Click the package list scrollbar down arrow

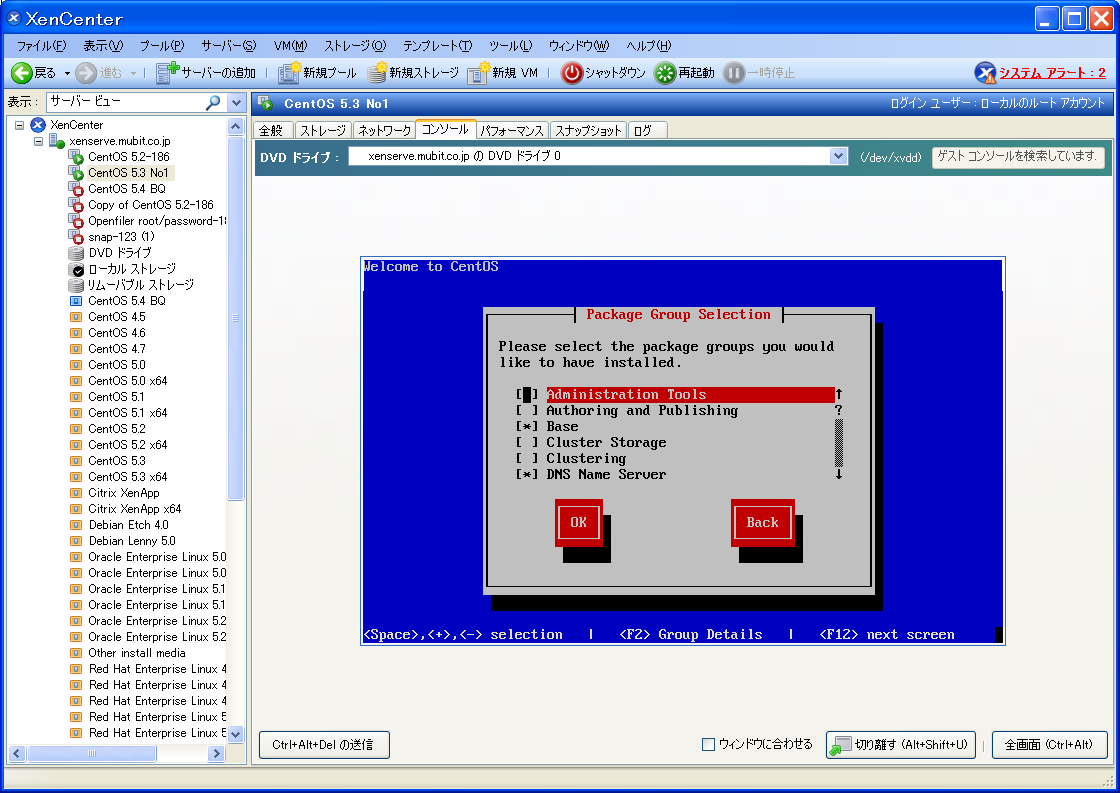[839, 474]
